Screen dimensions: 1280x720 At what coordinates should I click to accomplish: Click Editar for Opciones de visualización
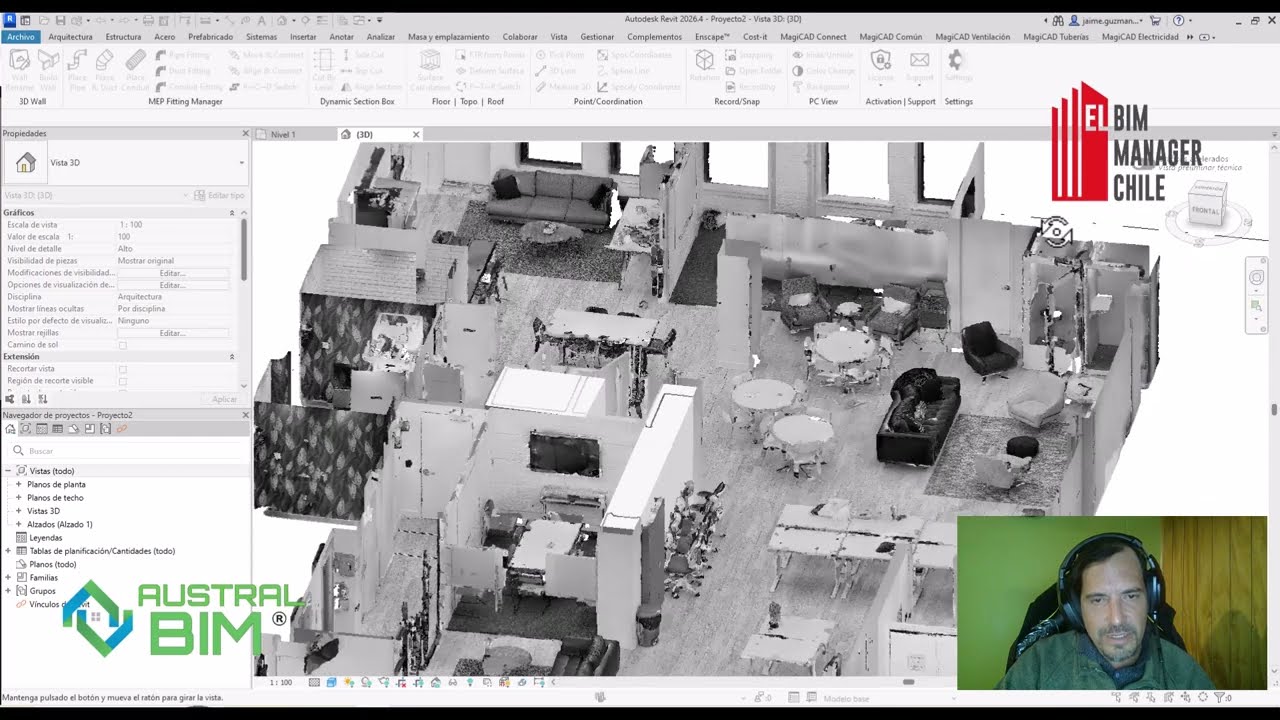click(x=172, y=285)
